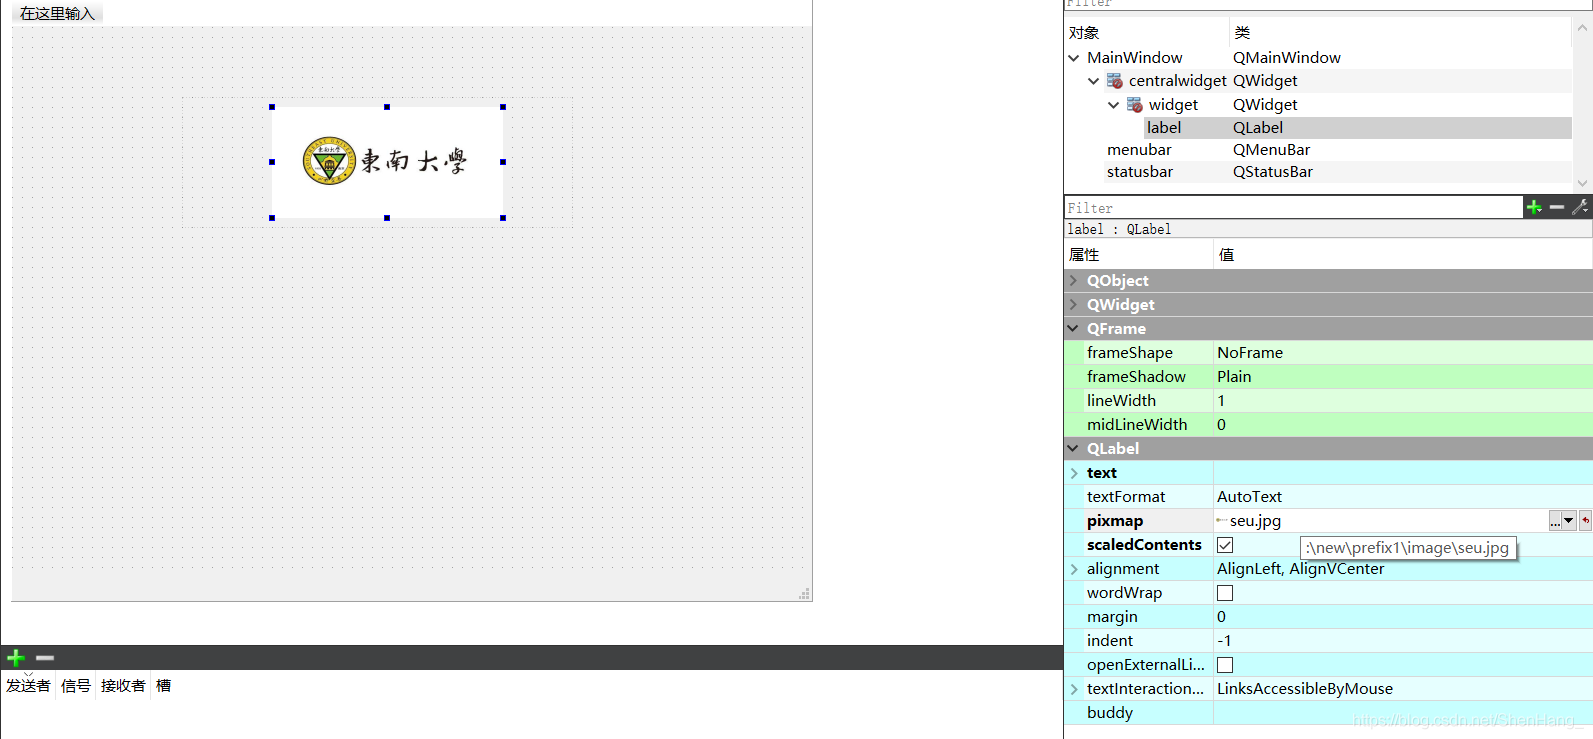The width and height of the screenshot is (1593, 739).
Task: Click the object inspector vertical scrollbar
Action: (x=1582, y=104)
